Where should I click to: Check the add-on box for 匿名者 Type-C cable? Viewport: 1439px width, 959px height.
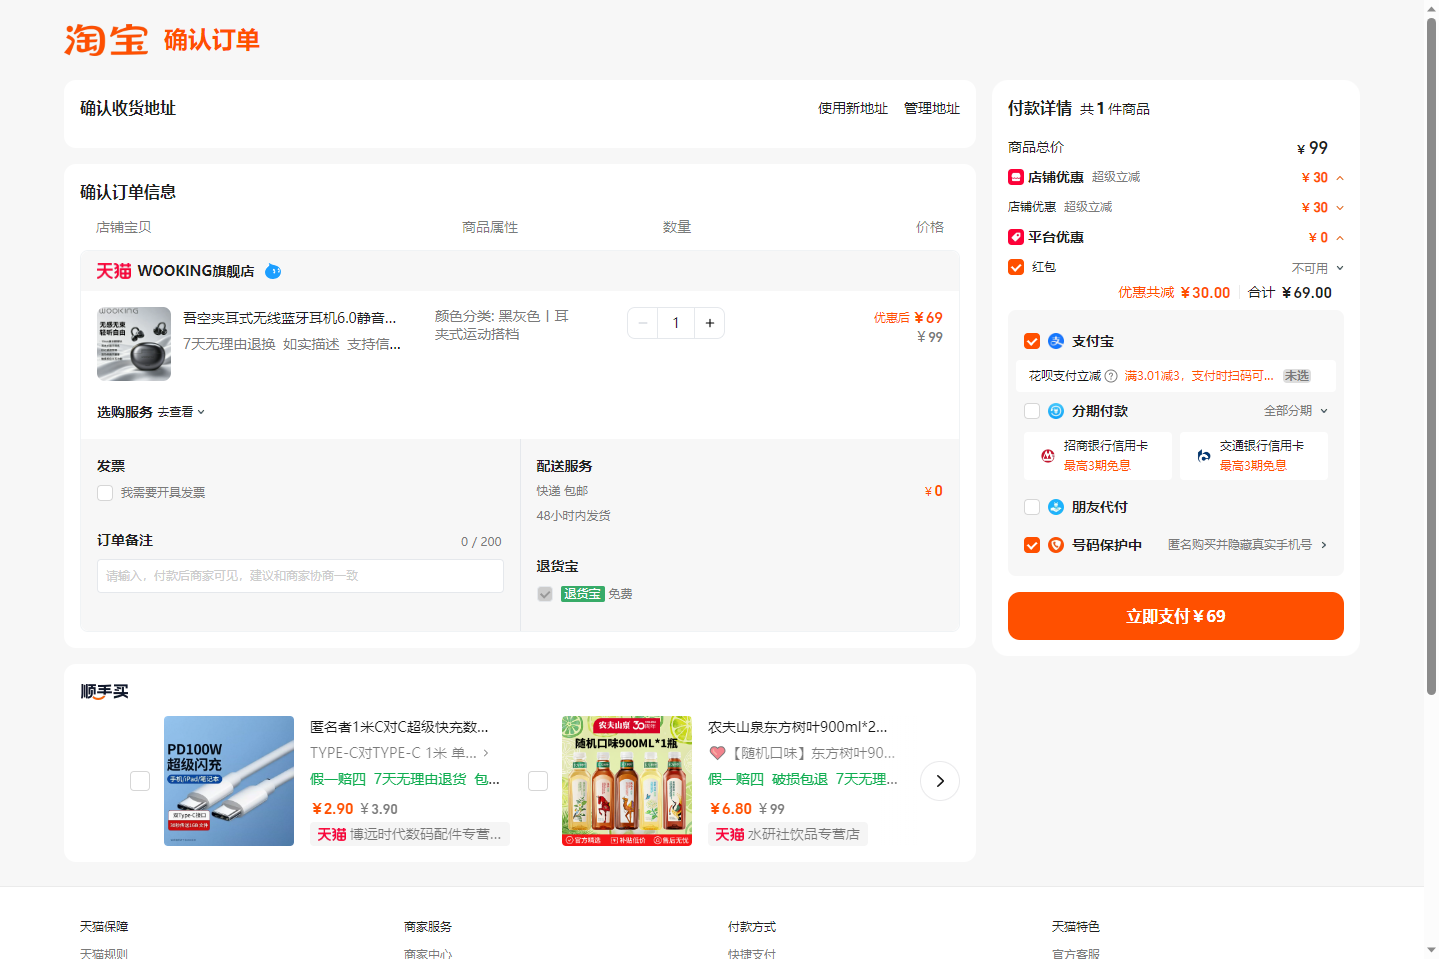tap(140, 781)
